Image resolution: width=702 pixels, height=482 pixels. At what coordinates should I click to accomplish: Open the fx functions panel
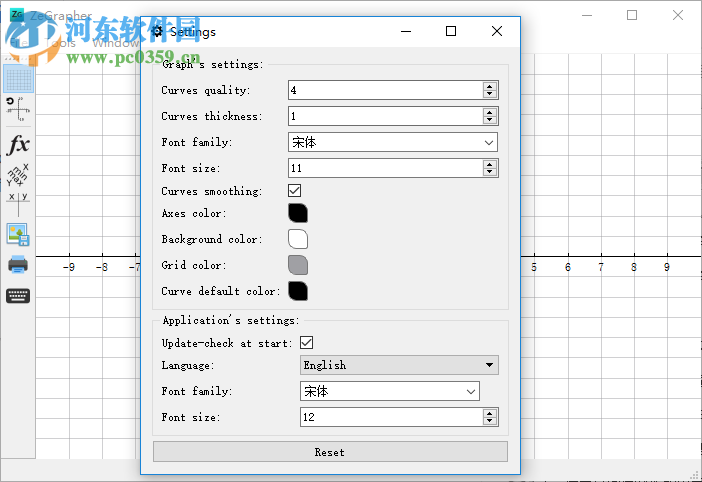18,145
